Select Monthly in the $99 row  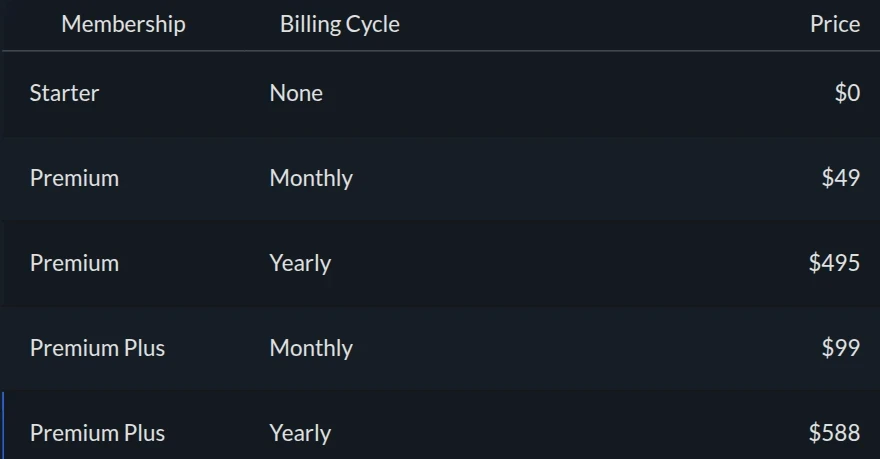(311, 348)
